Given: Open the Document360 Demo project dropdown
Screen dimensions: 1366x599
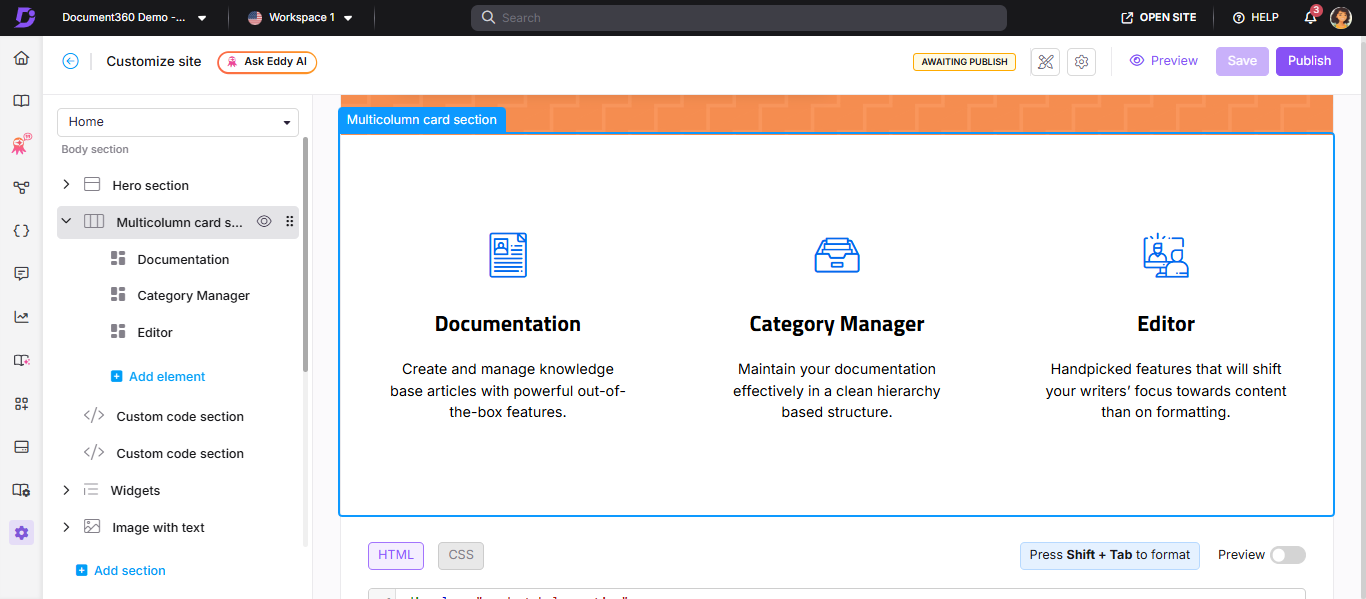Looking at the screenshot, I should 134,18.
